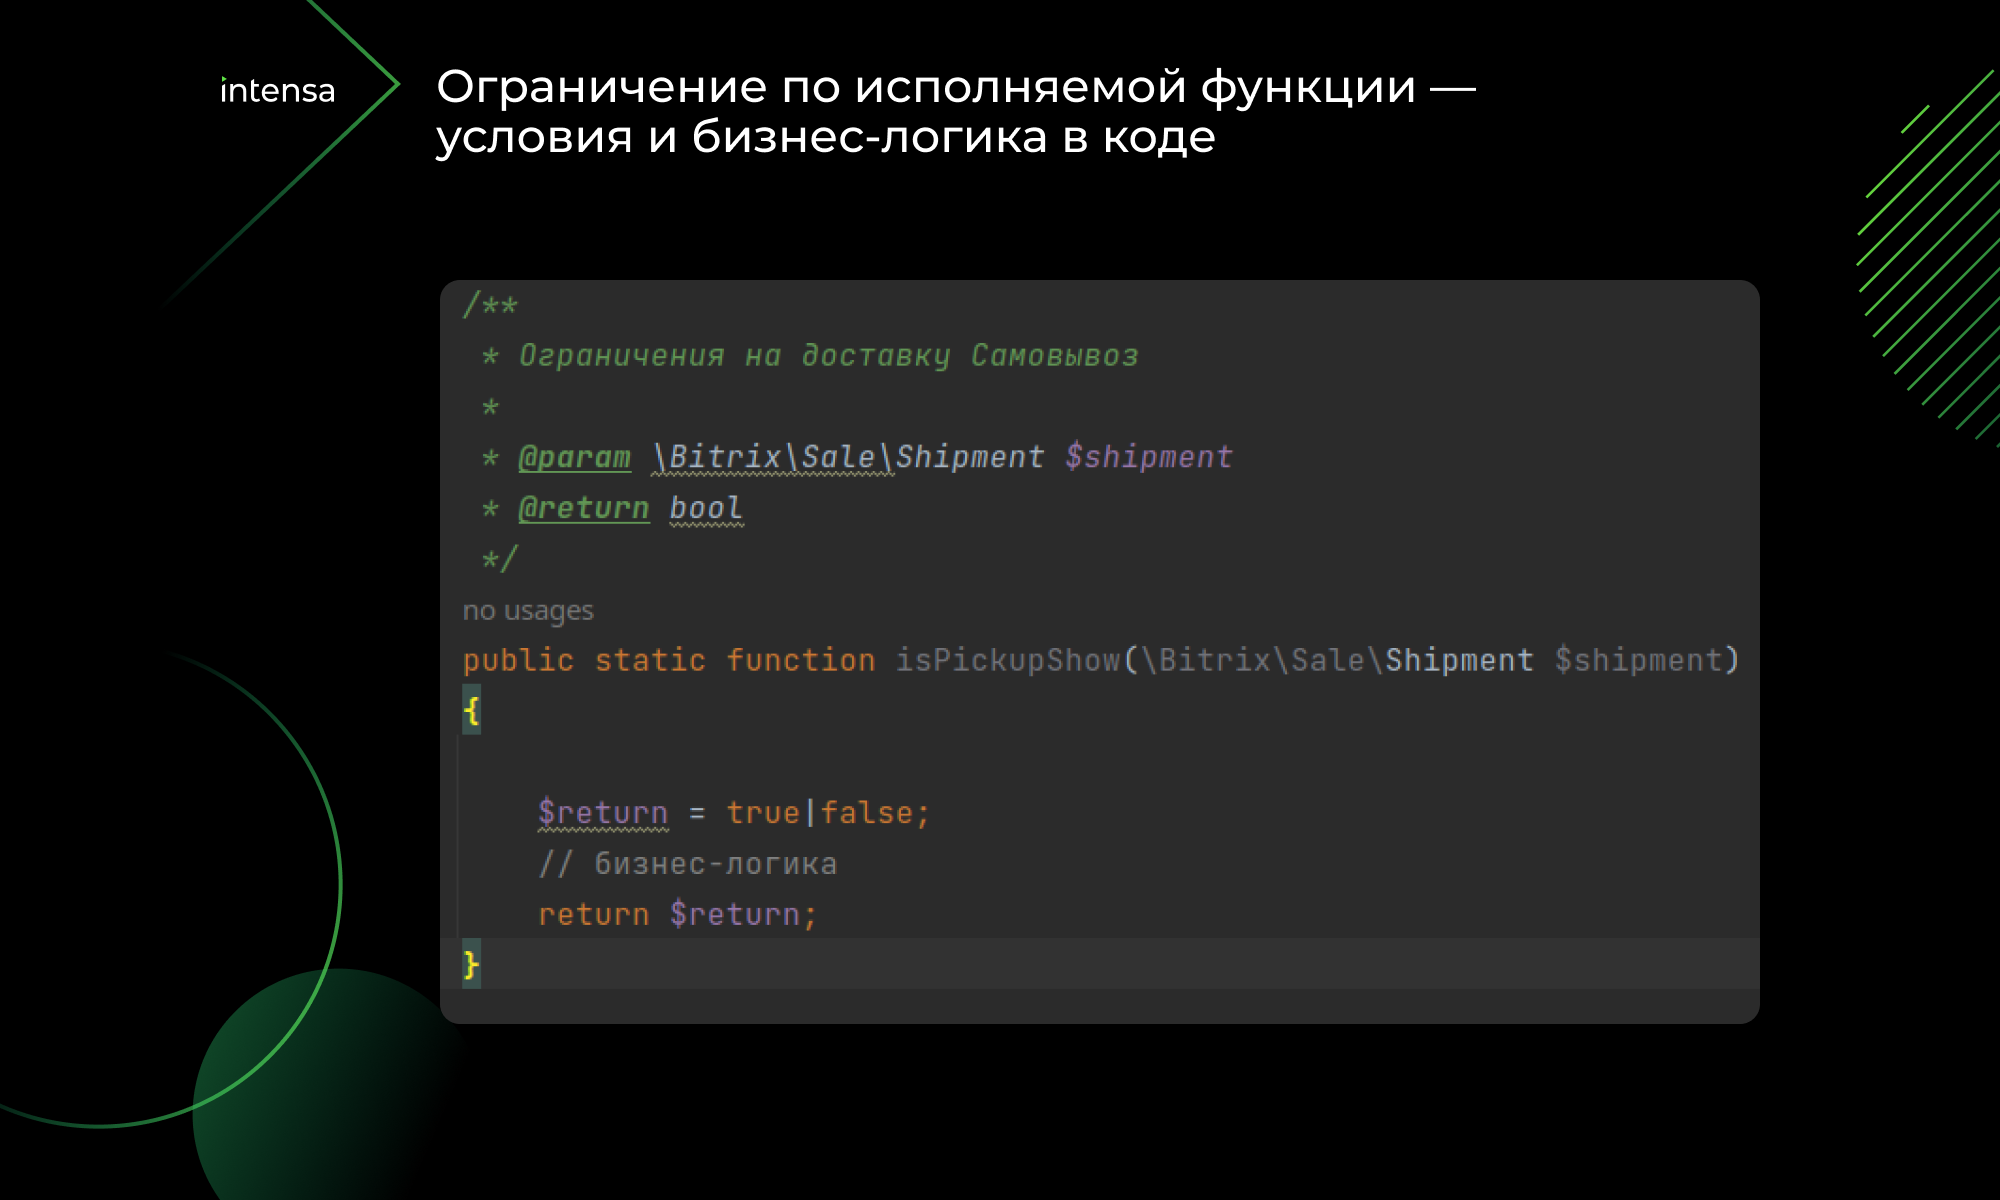The height and width of the screenshot is (1200, 2000).
Task: Click the 'false' keyword
Action: 866,812
